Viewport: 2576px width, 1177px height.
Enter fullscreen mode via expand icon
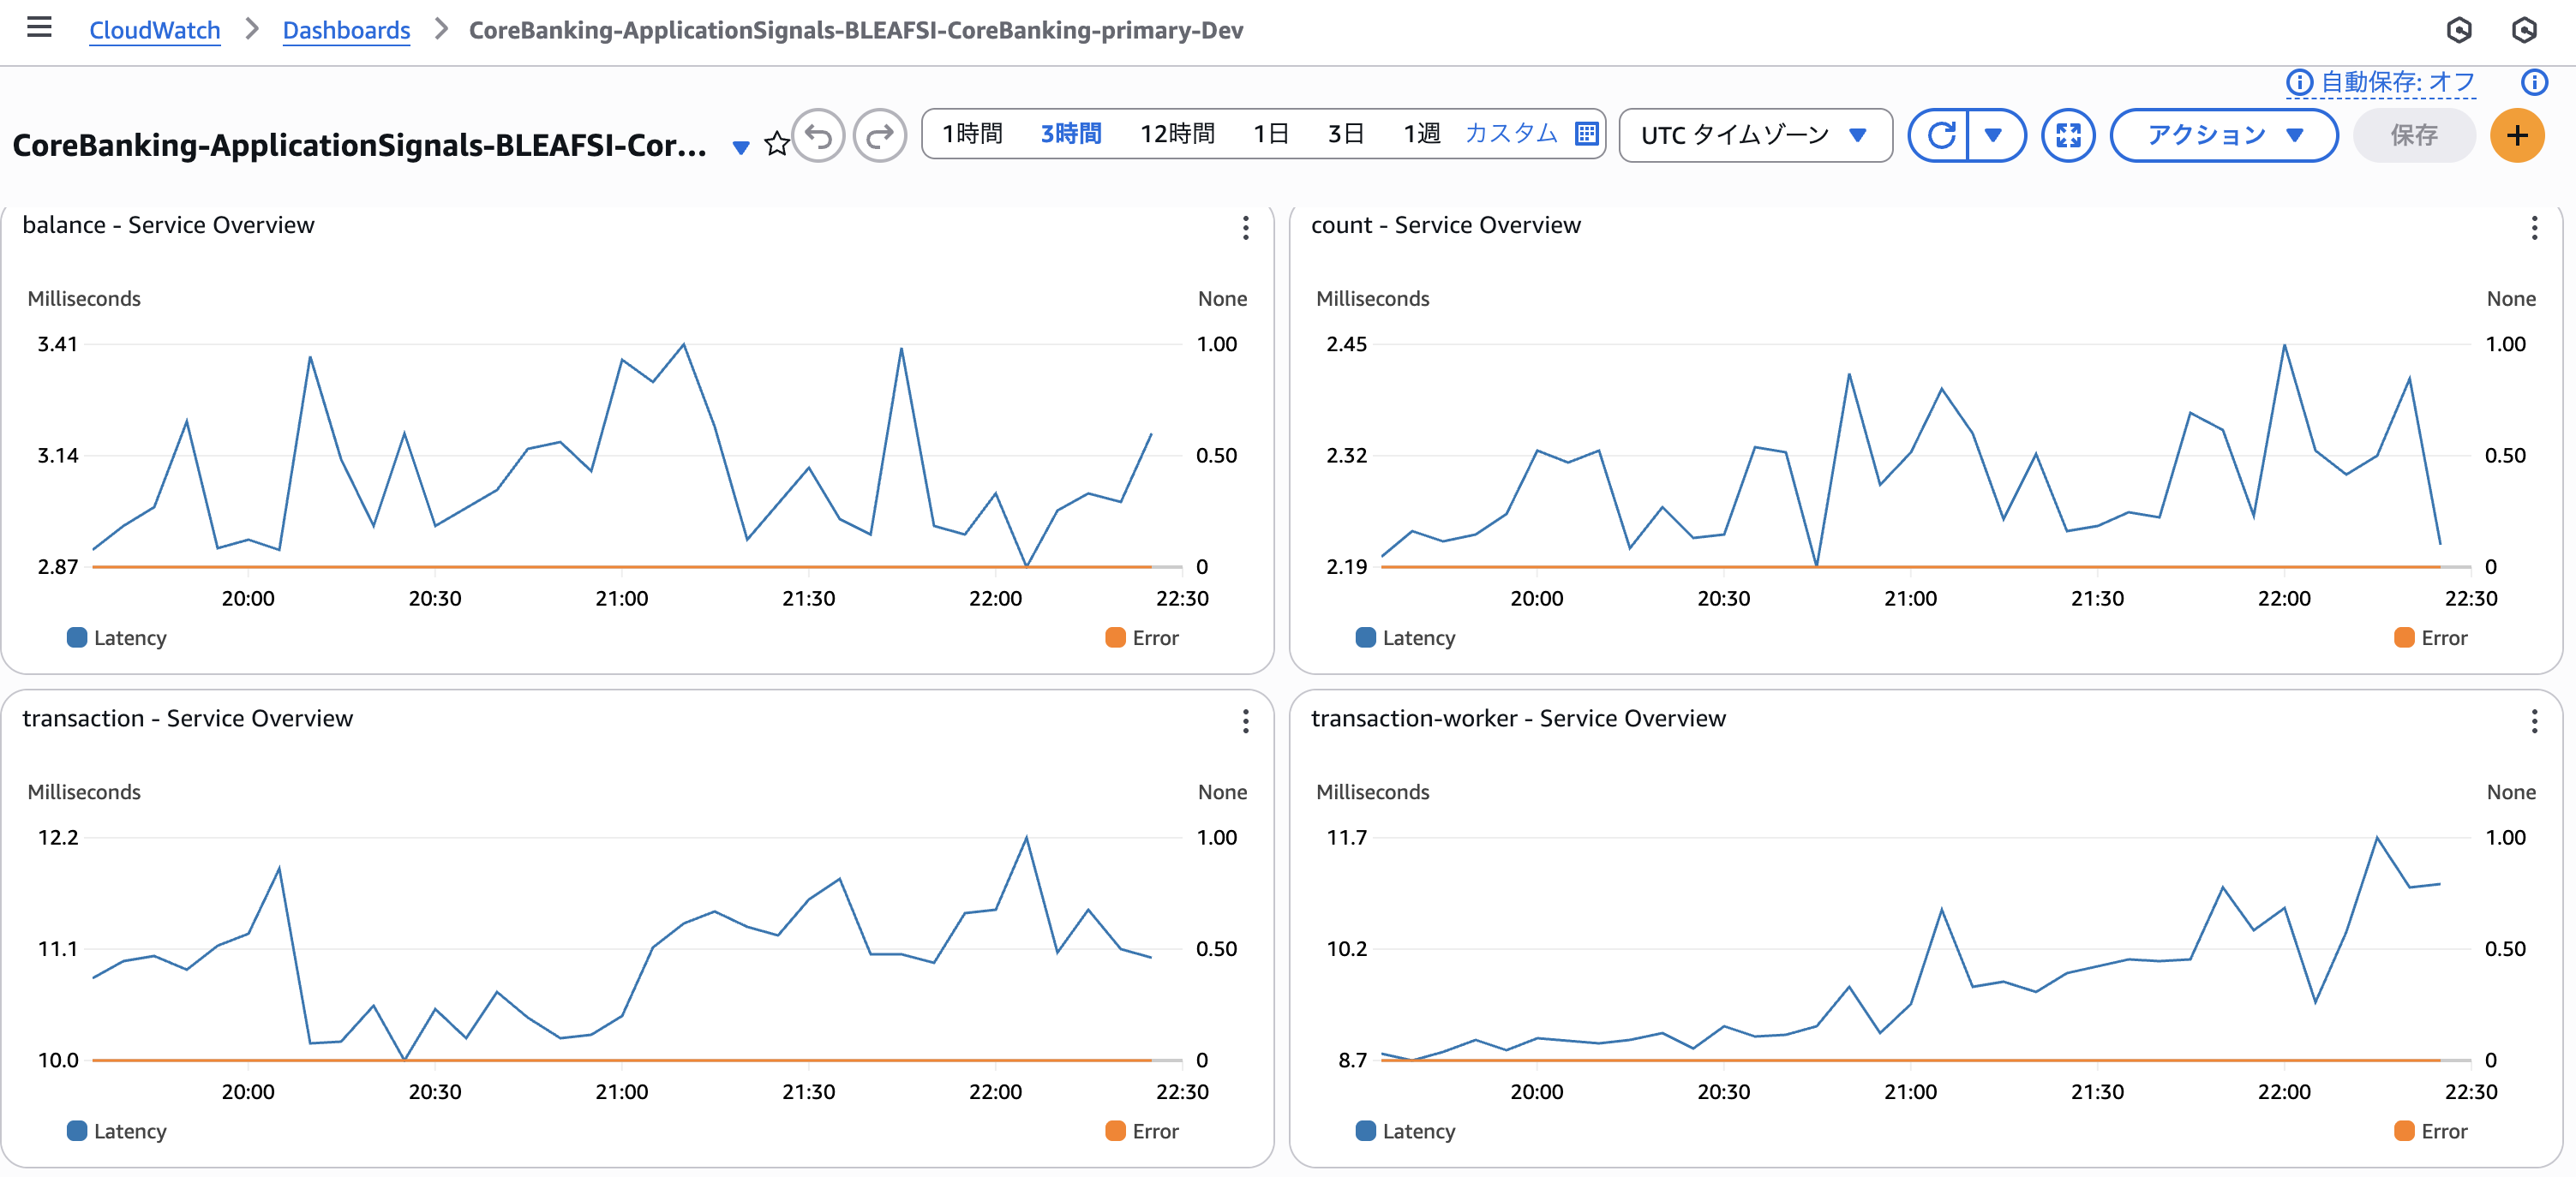(x=2067, y=135)
